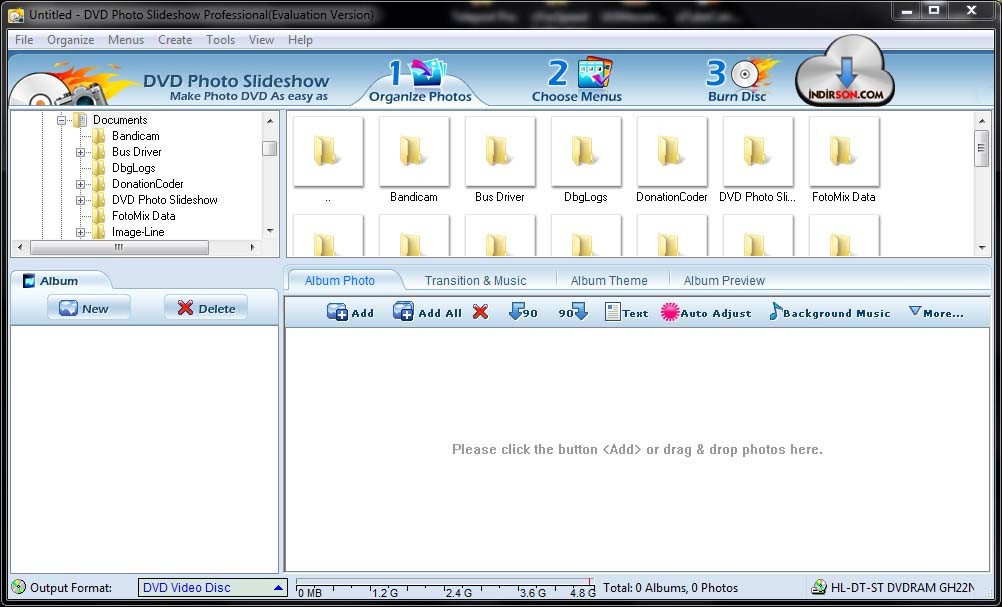Open the More... dropdown menu
The image size is (1002, 607).
click(x=936, y=312)
